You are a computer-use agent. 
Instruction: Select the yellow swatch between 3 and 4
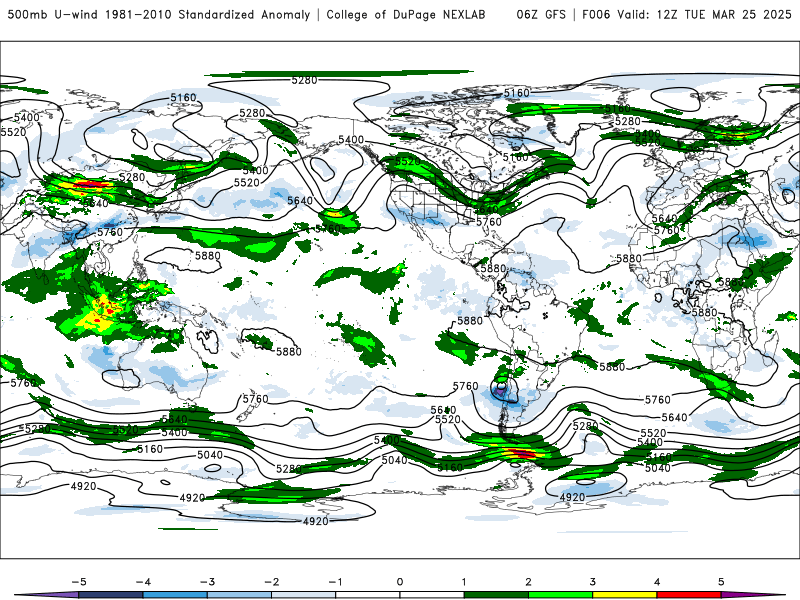pos(624,595)
